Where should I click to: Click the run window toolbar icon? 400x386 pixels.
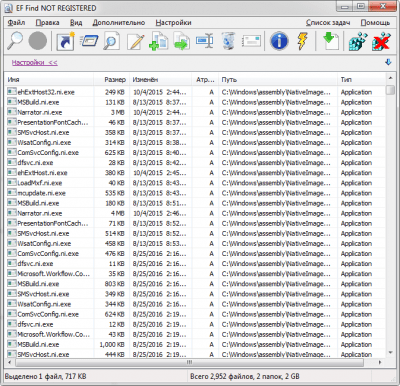pos(89,41)
